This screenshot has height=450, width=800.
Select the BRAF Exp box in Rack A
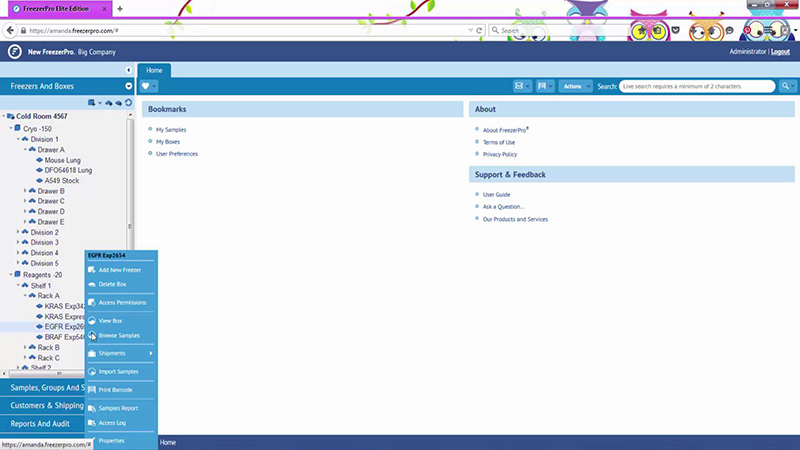64,337
